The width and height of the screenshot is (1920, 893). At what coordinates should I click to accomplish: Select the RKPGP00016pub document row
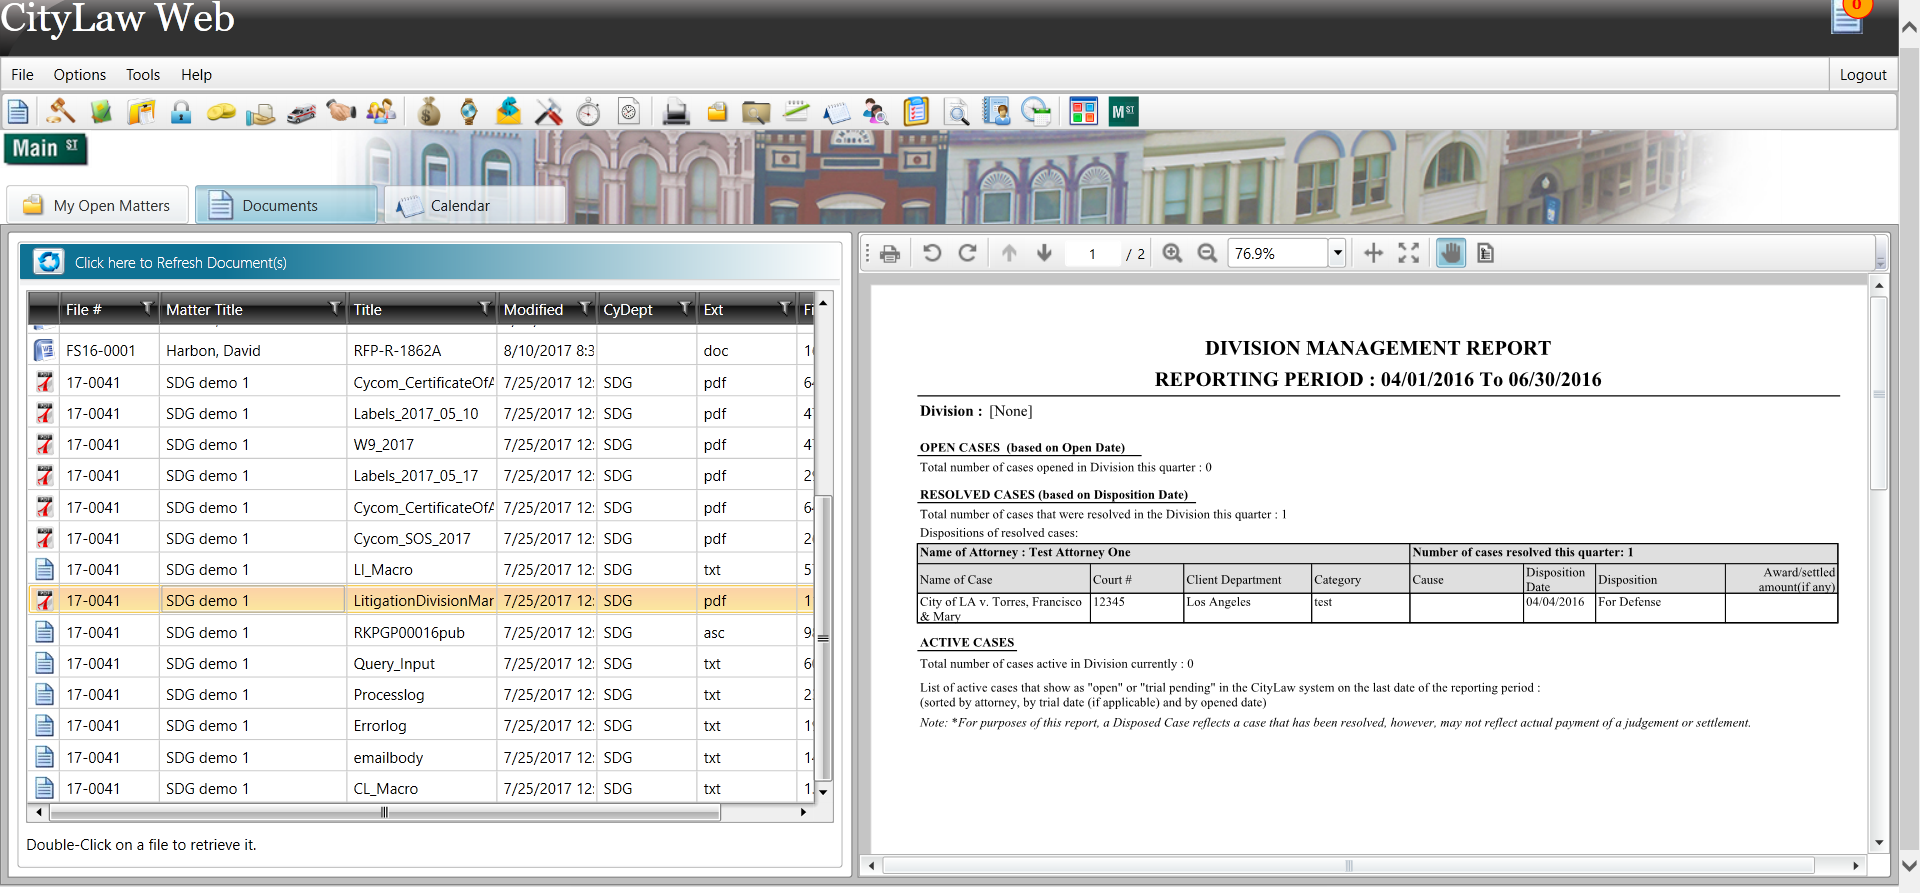click(x=420, y=632)
